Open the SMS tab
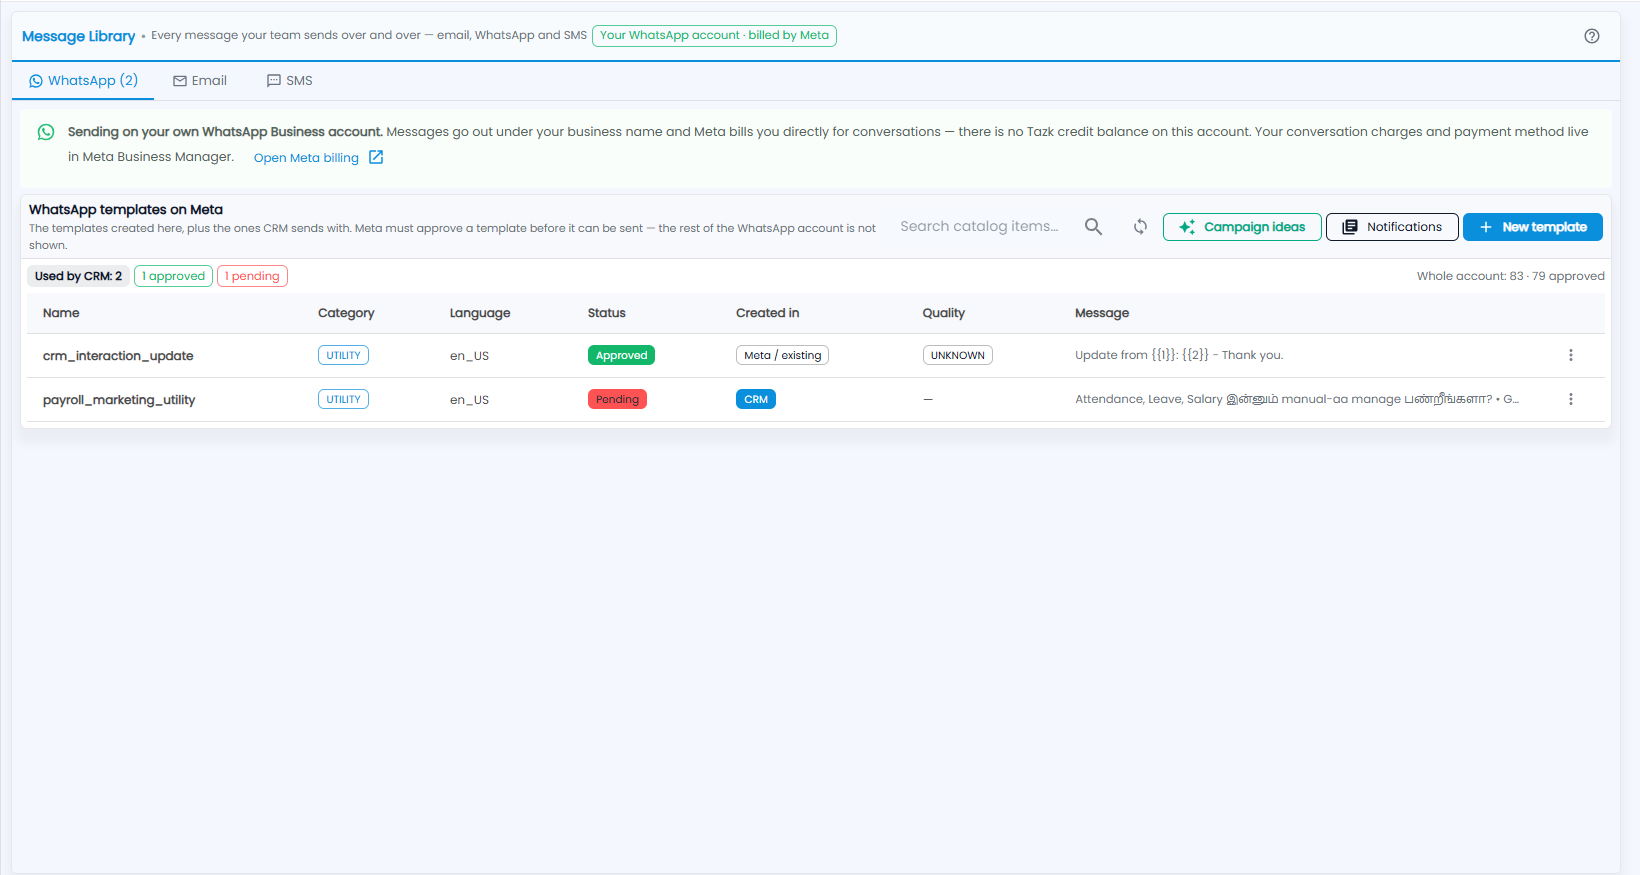1640x875 pixels. point(290,81)
